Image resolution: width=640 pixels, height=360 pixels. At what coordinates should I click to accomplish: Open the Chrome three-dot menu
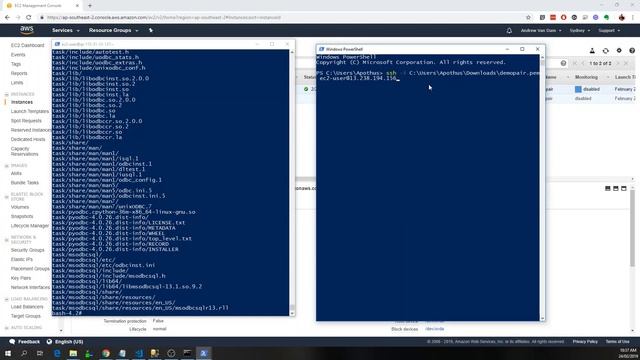pos(633,18)
